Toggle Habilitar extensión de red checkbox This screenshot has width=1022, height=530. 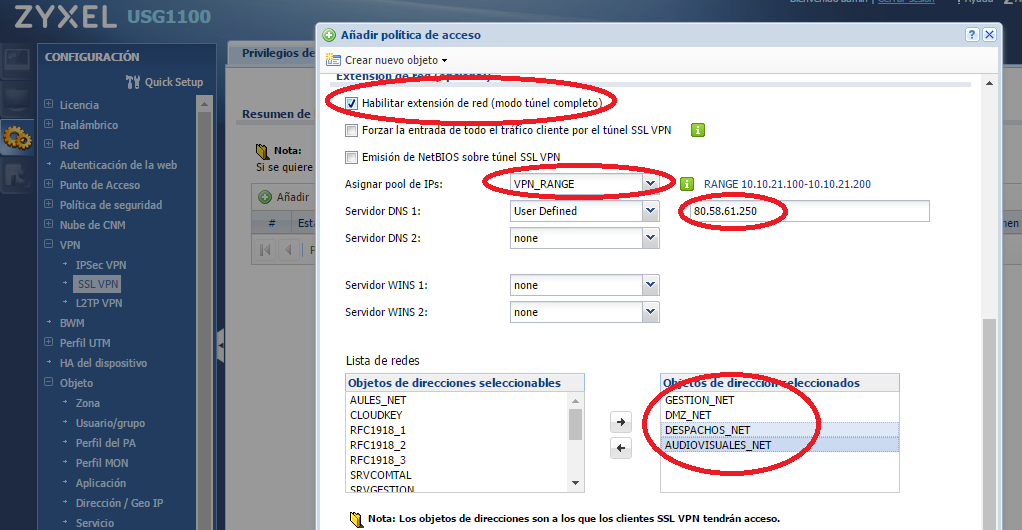click(351, 103)
